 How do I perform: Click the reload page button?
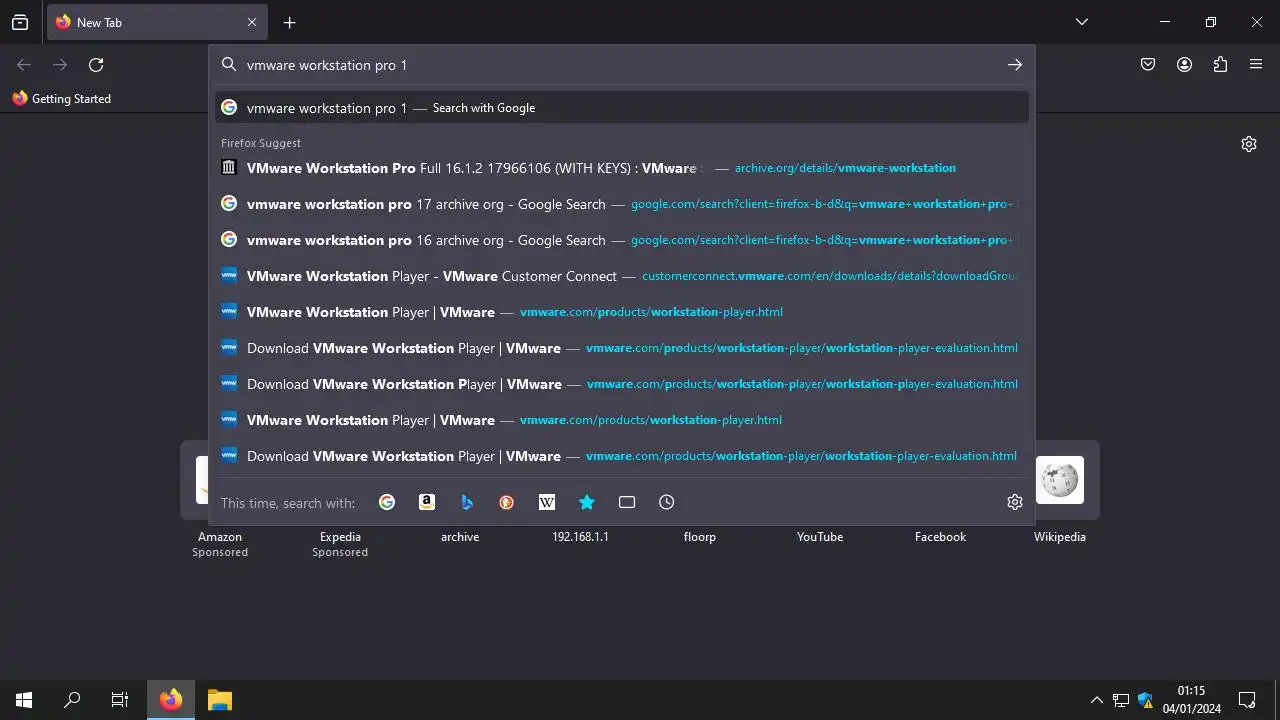coord(96,65)
